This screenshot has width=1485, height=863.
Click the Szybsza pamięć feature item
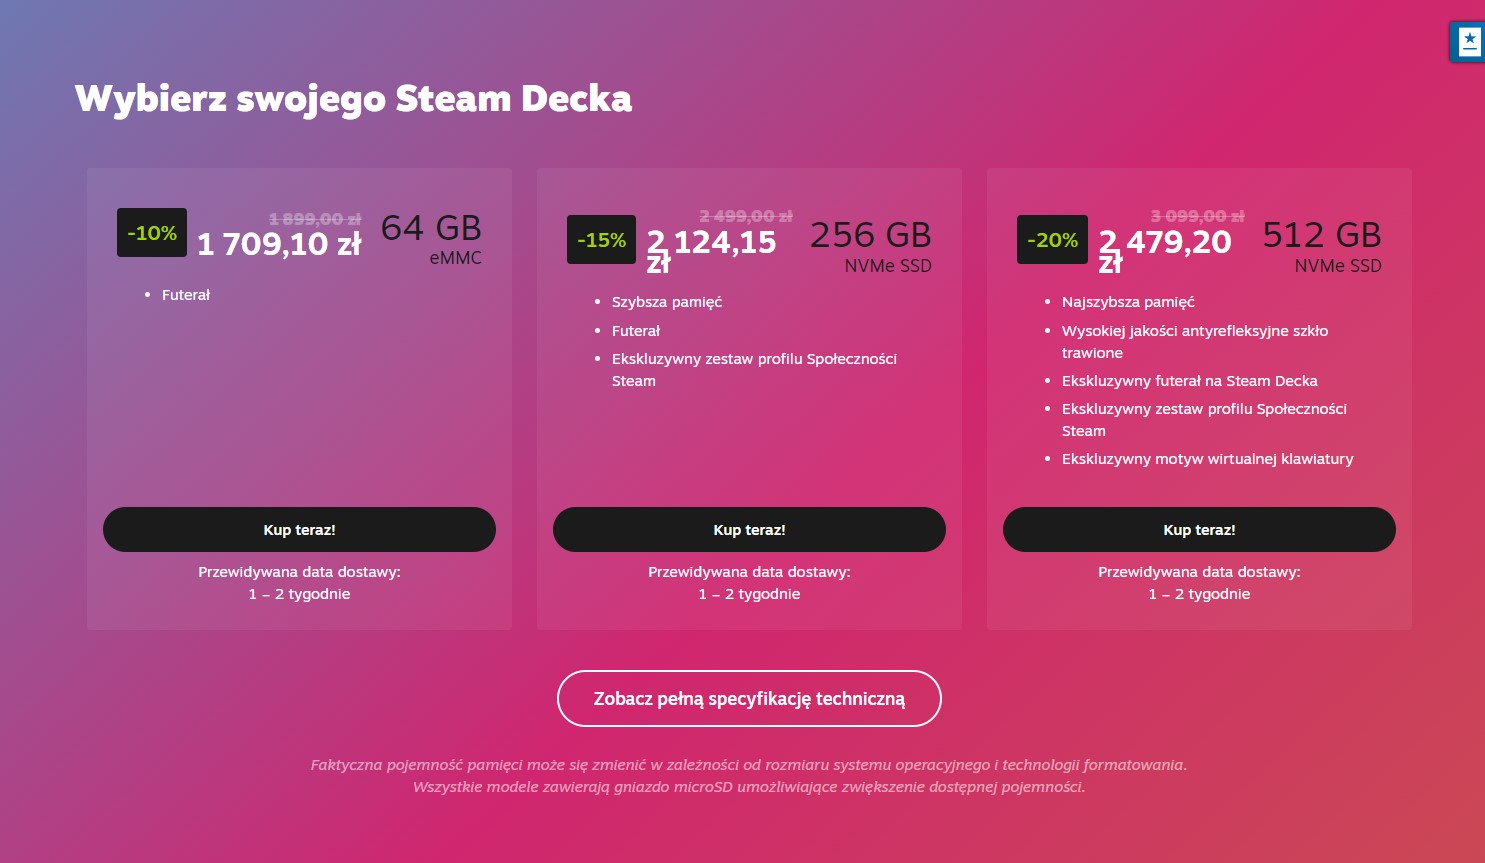667,302
